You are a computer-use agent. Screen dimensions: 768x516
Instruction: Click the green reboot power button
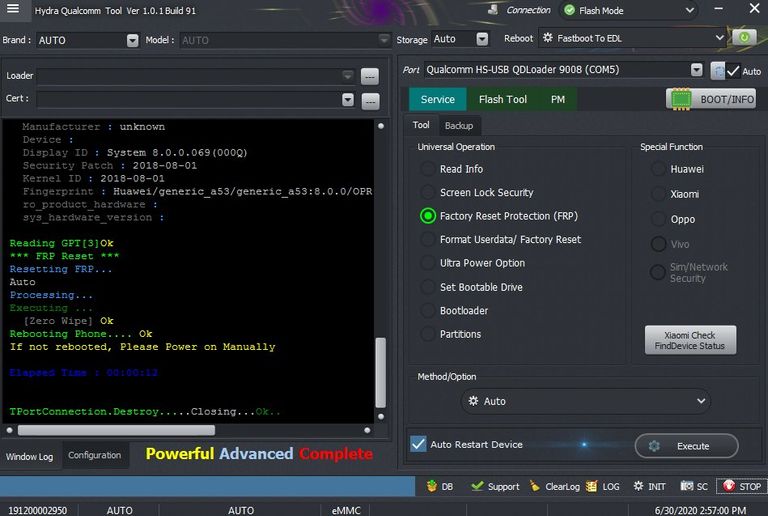click(x=744, y=37)
